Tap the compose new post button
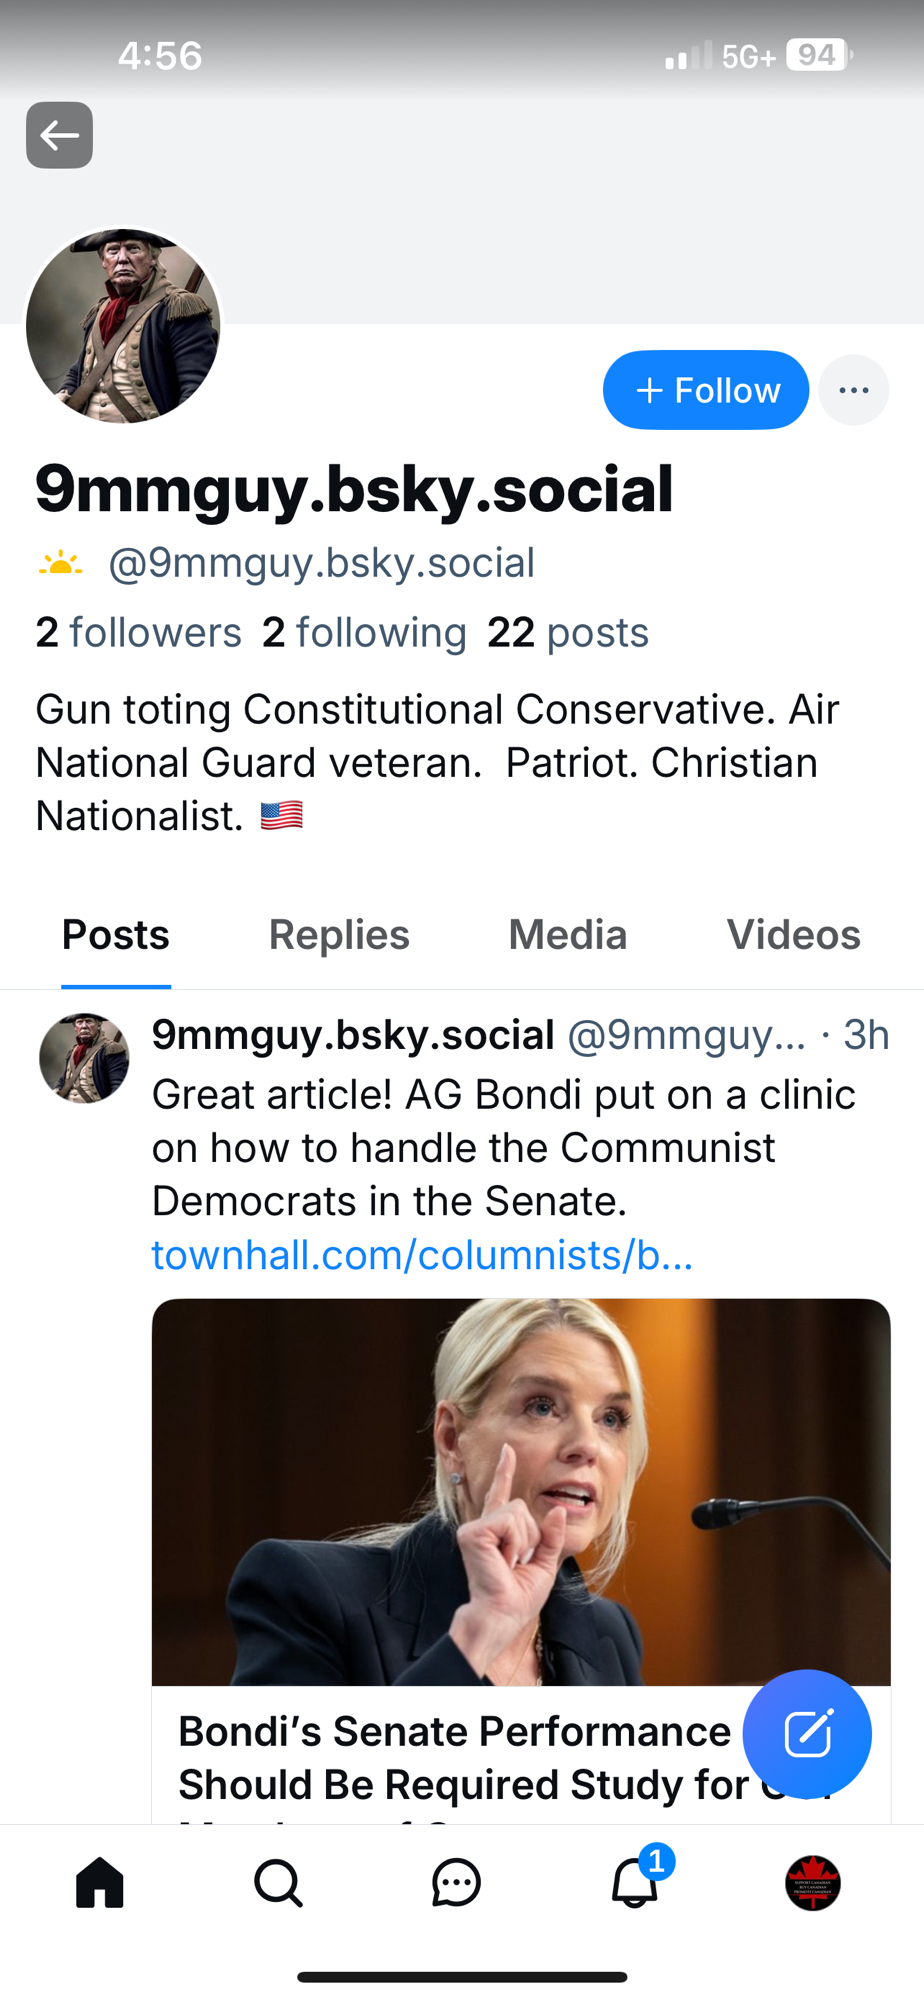This screenshot has width=924, height=2000. [807, 1734]
